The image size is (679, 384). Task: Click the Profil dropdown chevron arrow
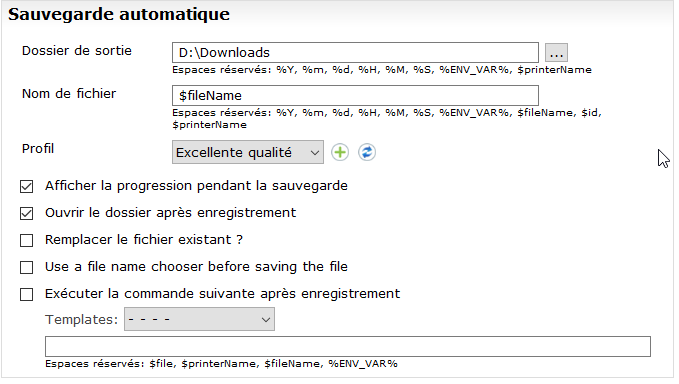pyautogui.click(x=315, y=153)
